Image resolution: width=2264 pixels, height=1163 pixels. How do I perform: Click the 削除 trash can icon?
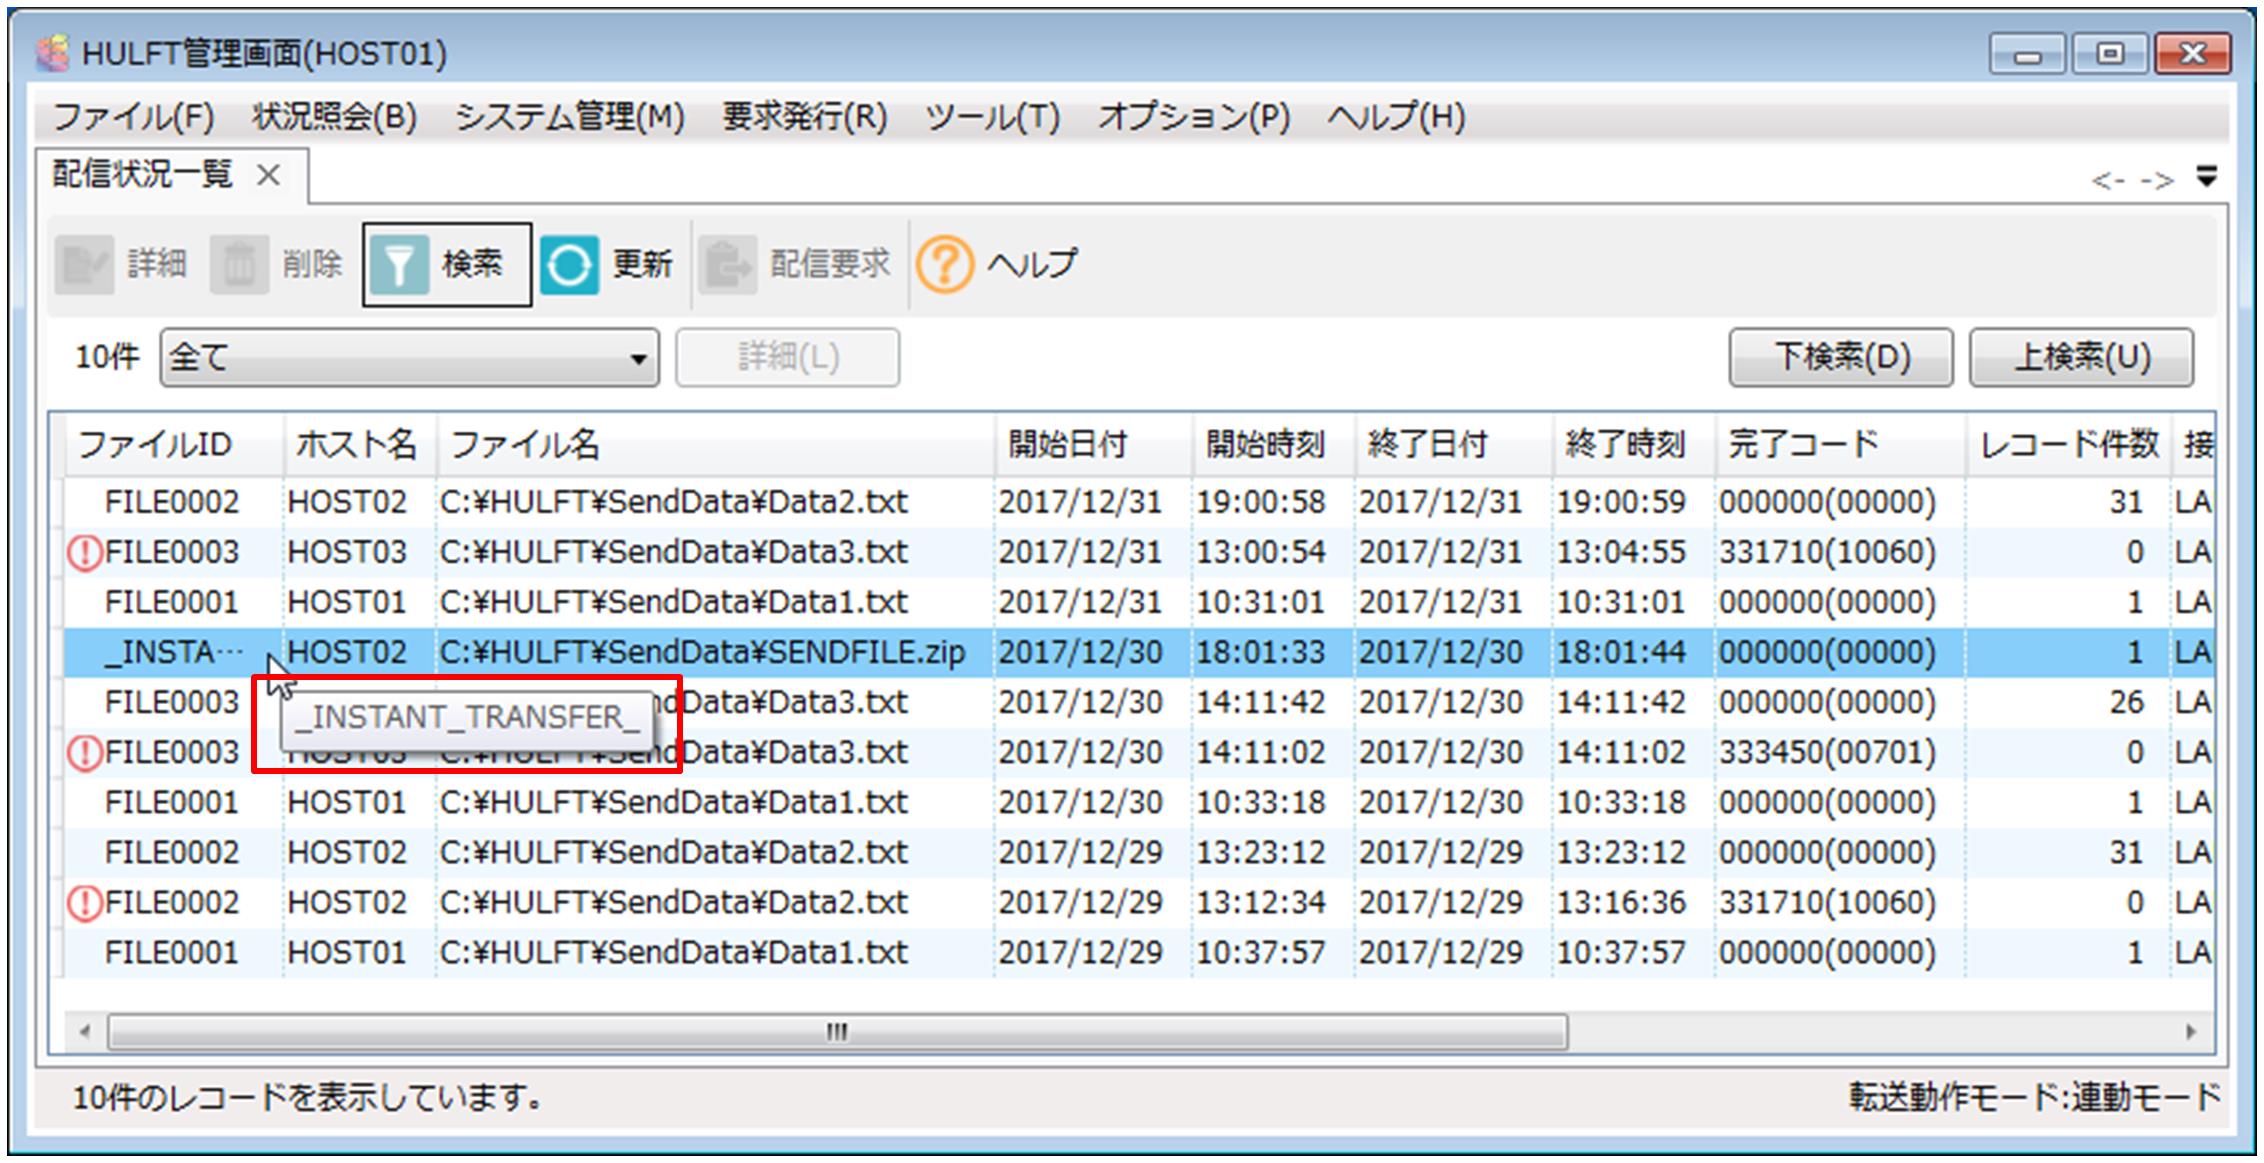pyautogui.click(x=239, y=265)
